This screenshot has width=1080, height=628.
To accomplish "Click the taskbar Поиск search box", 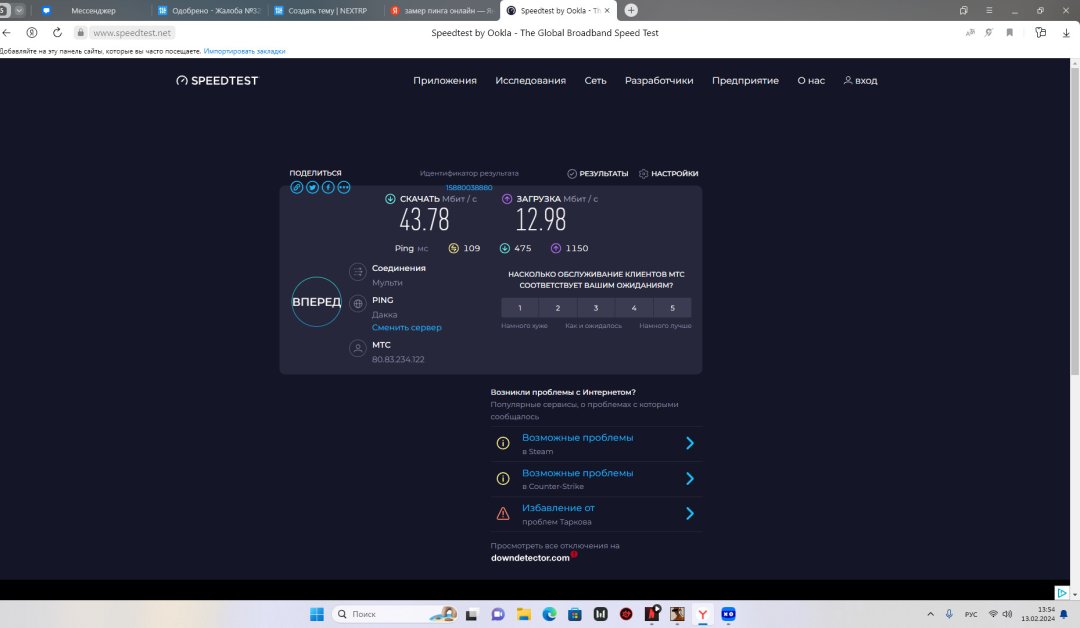I will (395, 614).
